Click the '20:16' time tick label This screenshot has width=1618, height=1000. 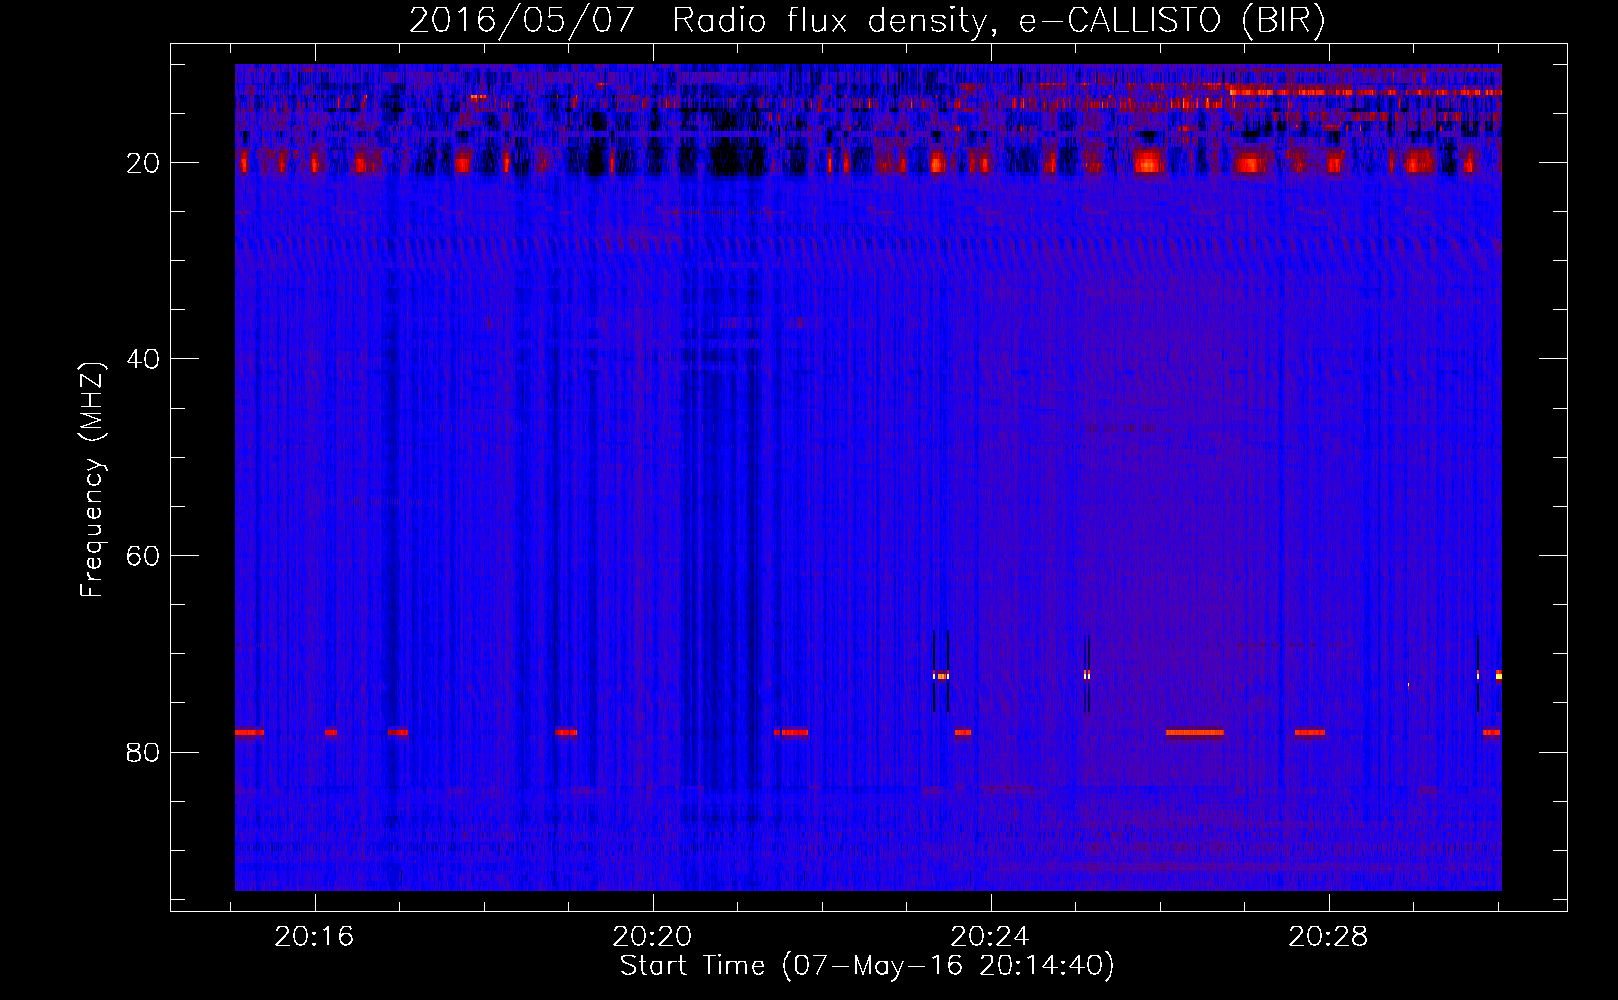pos(315,937)
